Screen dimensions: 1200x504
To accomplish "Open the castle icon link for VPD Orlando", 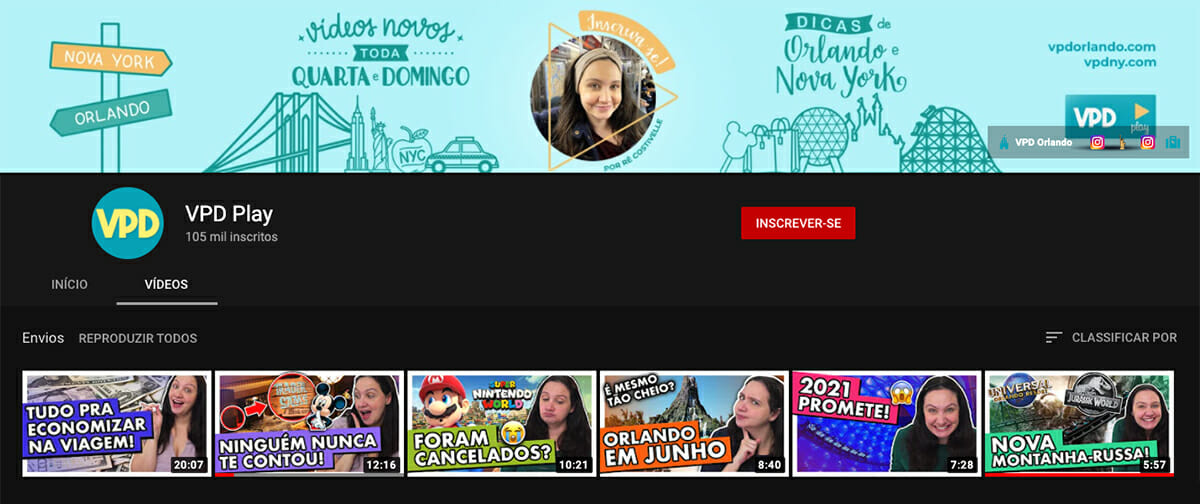I will coord(1004,142).
